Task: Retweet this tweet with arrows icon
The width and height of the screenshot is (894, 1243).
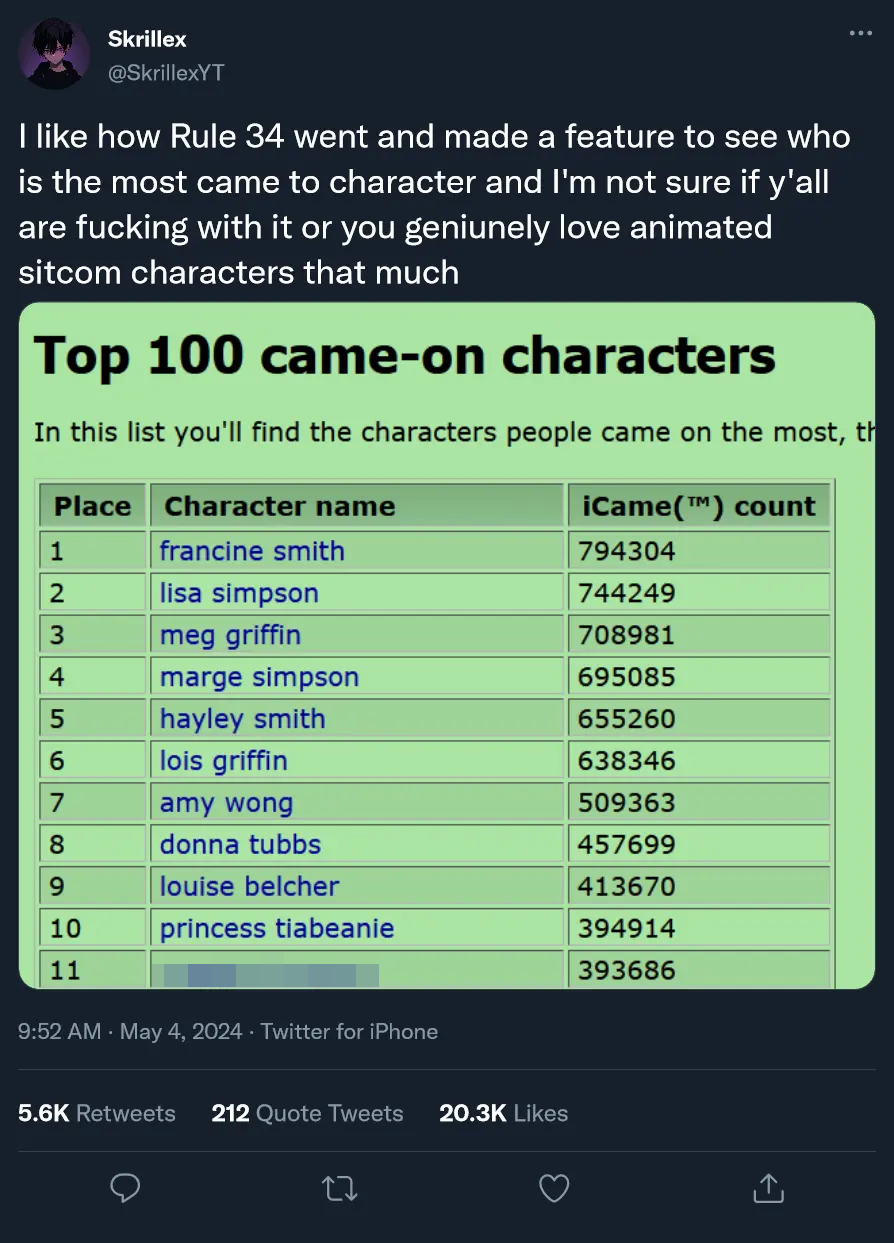Action: click(340, 1187)
